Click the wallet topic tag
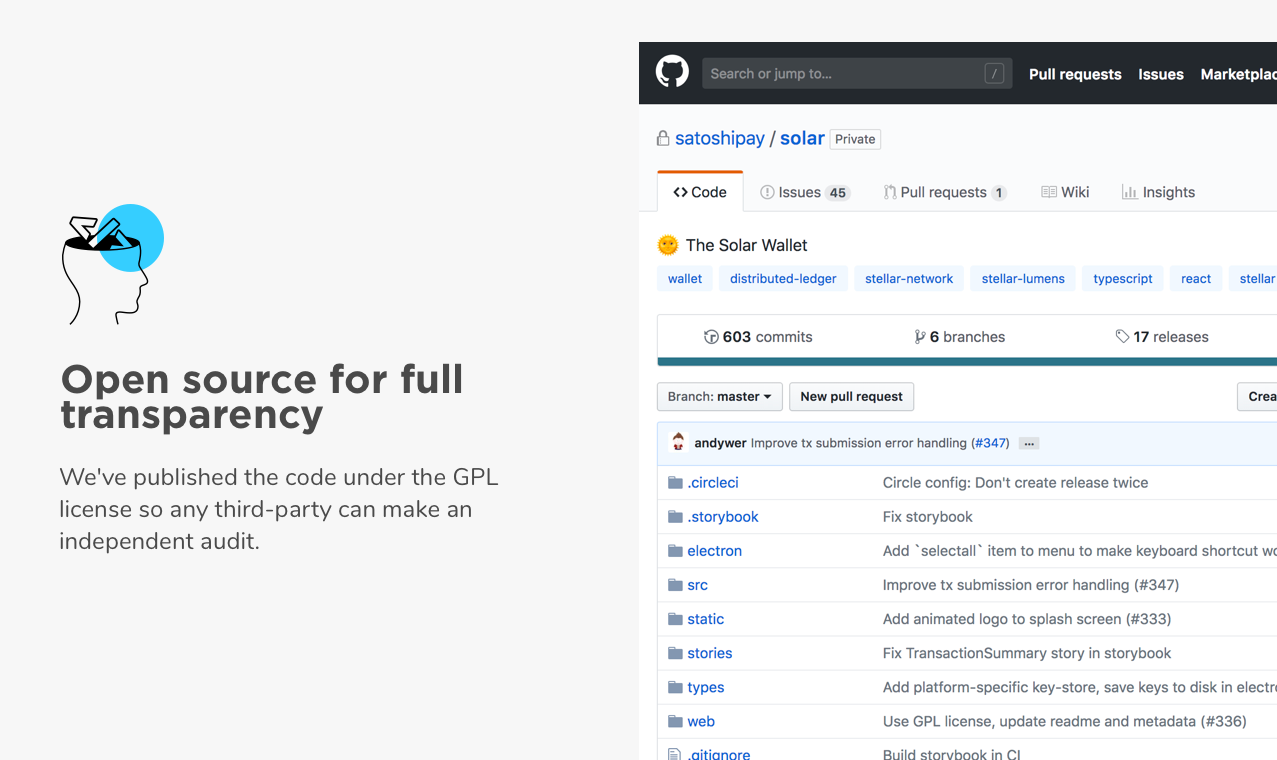This screenshot has height=760, width=1277. (685, 279)
